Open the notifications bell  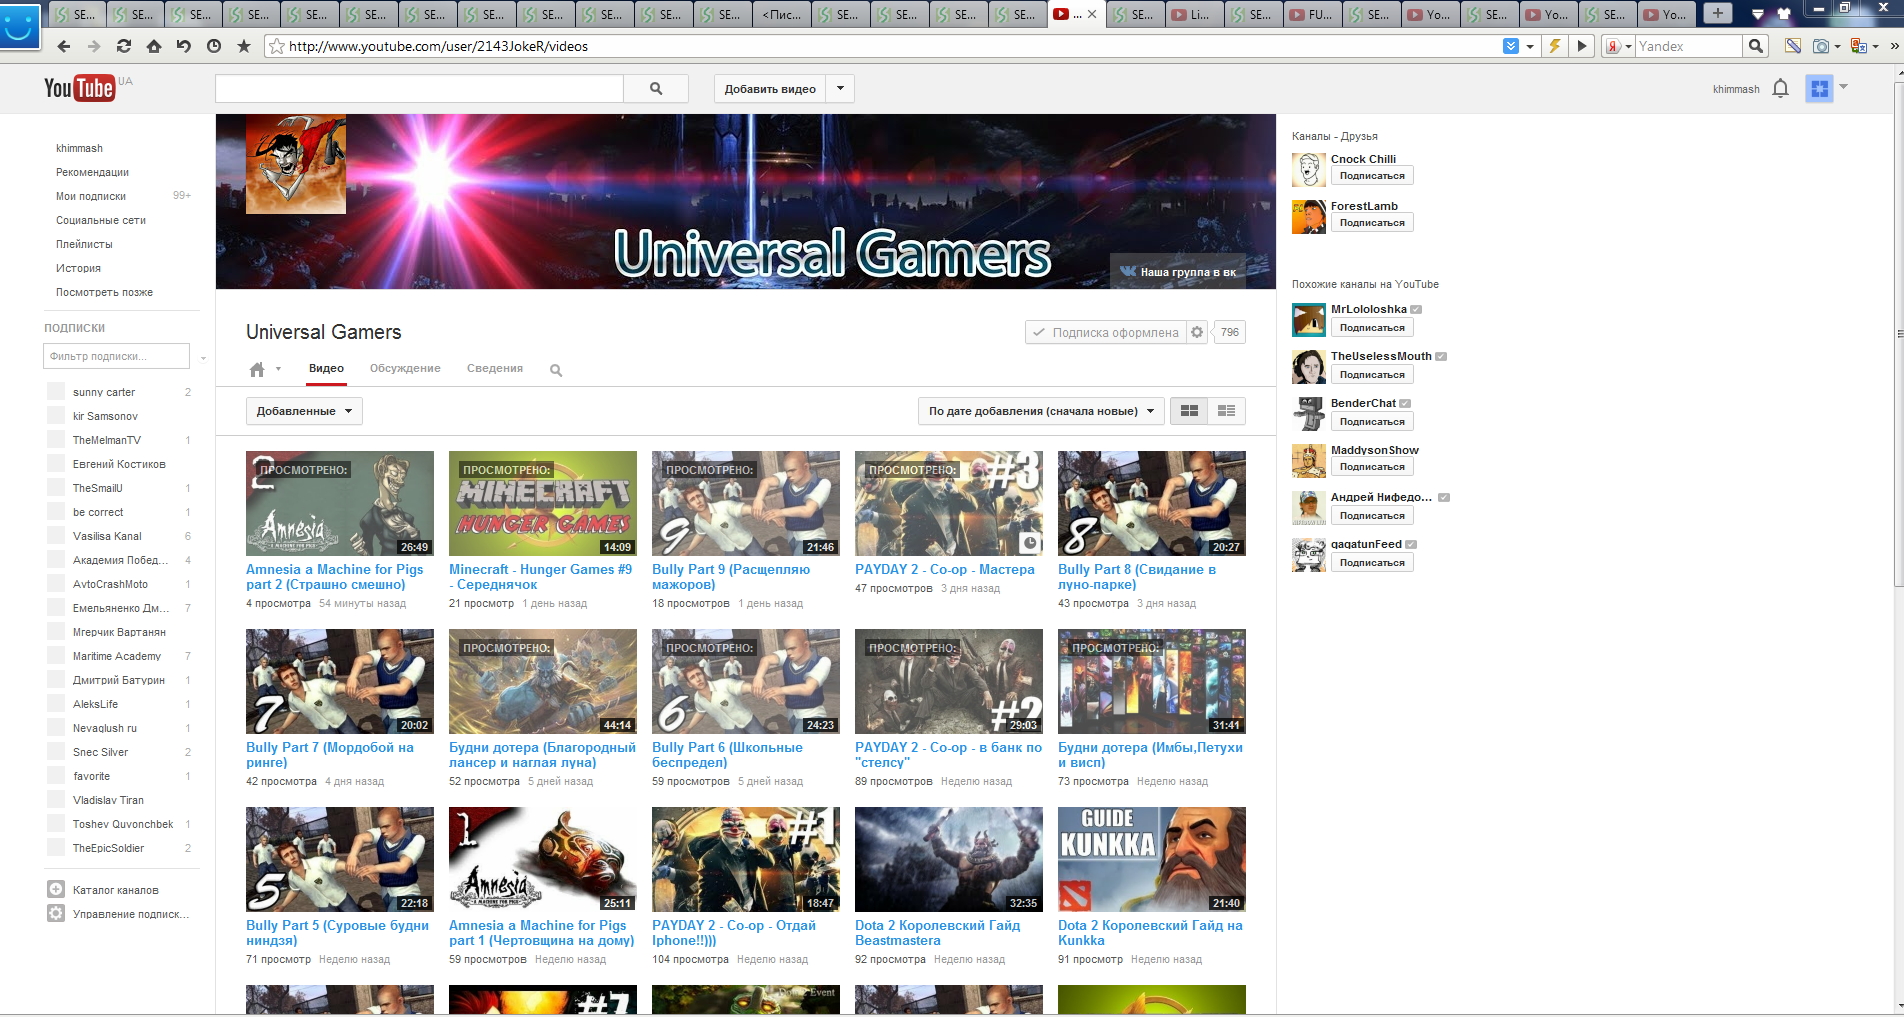click(1780, 89)
